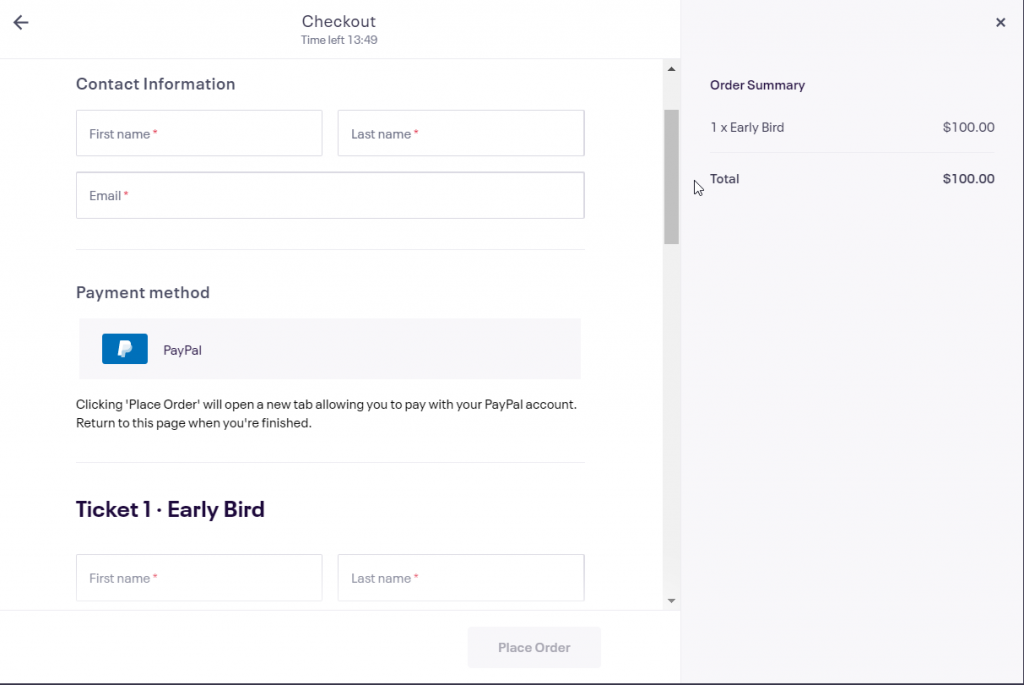Click the vertical scrollbar thumb
The height and width of the screenshot is (685, 1024).
click(671, 177)
